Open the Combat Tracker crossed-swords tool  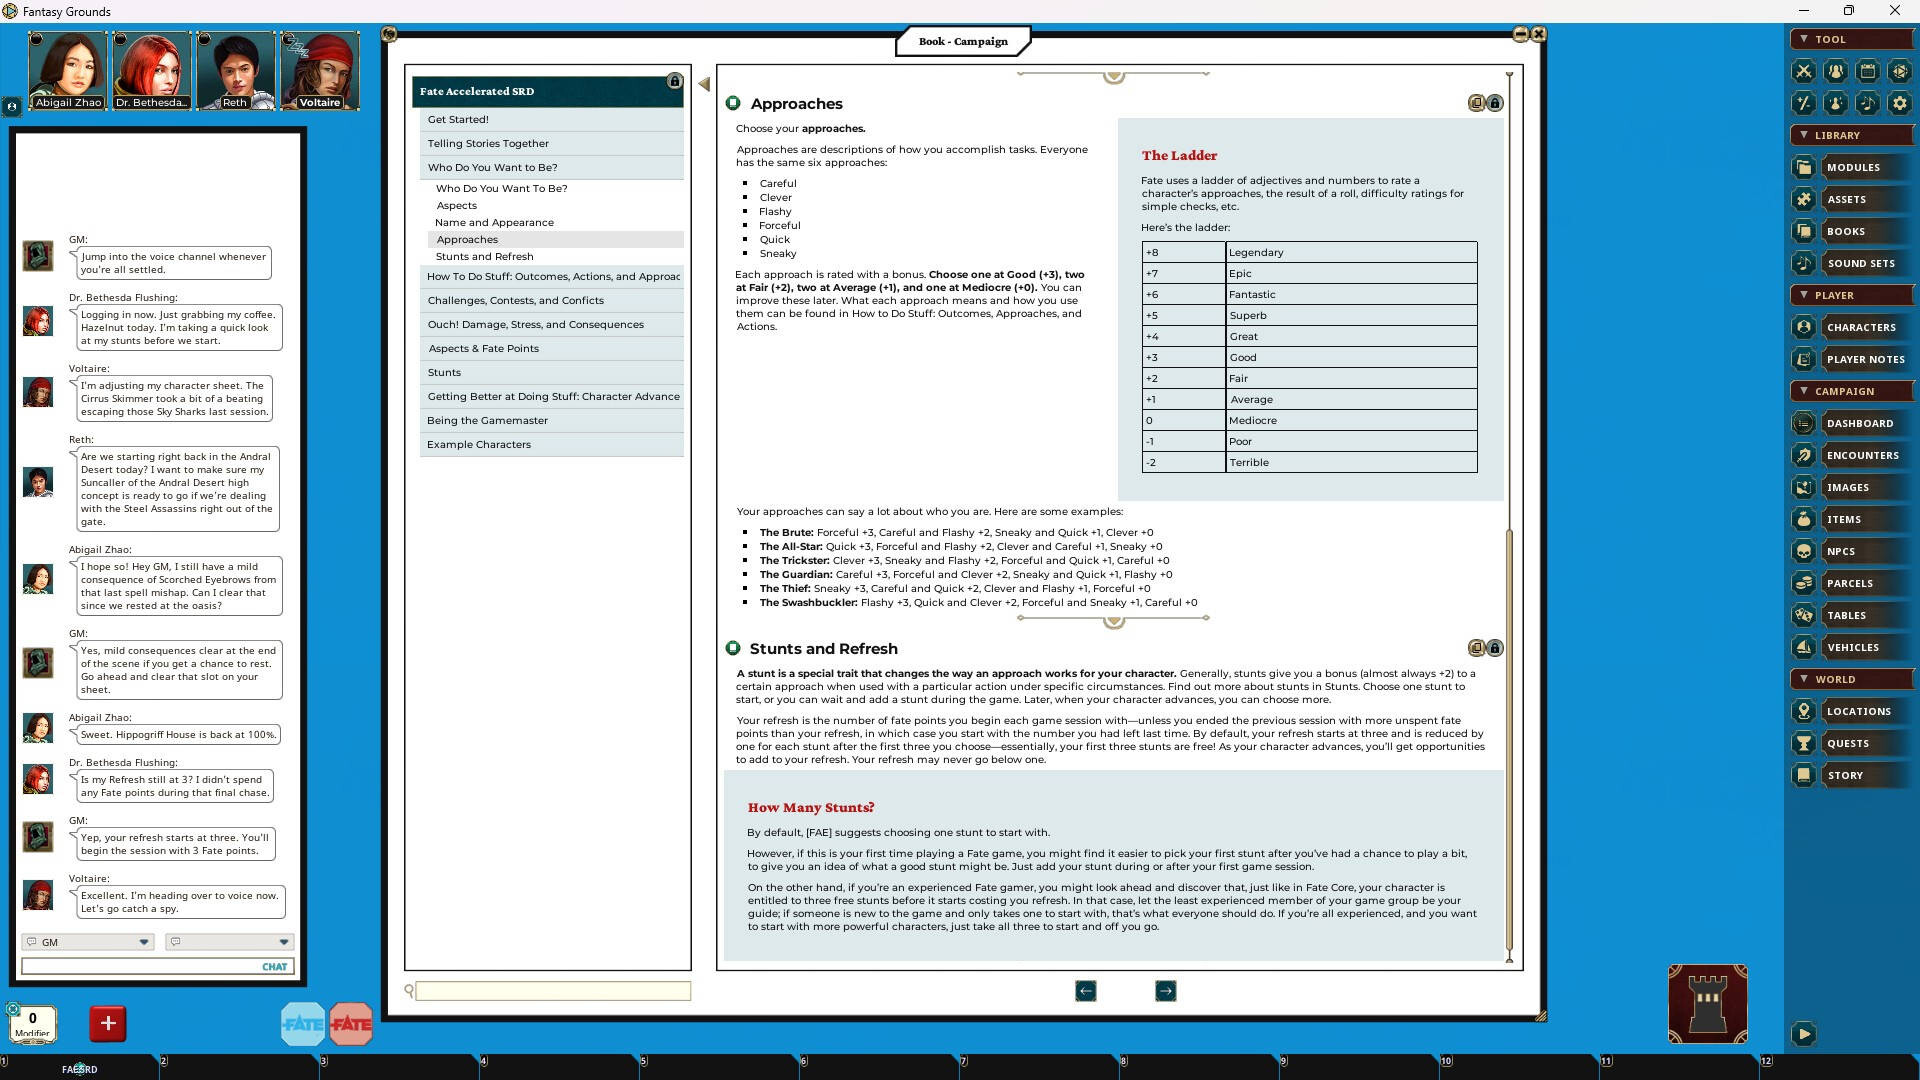click(x=1803, y=71)
